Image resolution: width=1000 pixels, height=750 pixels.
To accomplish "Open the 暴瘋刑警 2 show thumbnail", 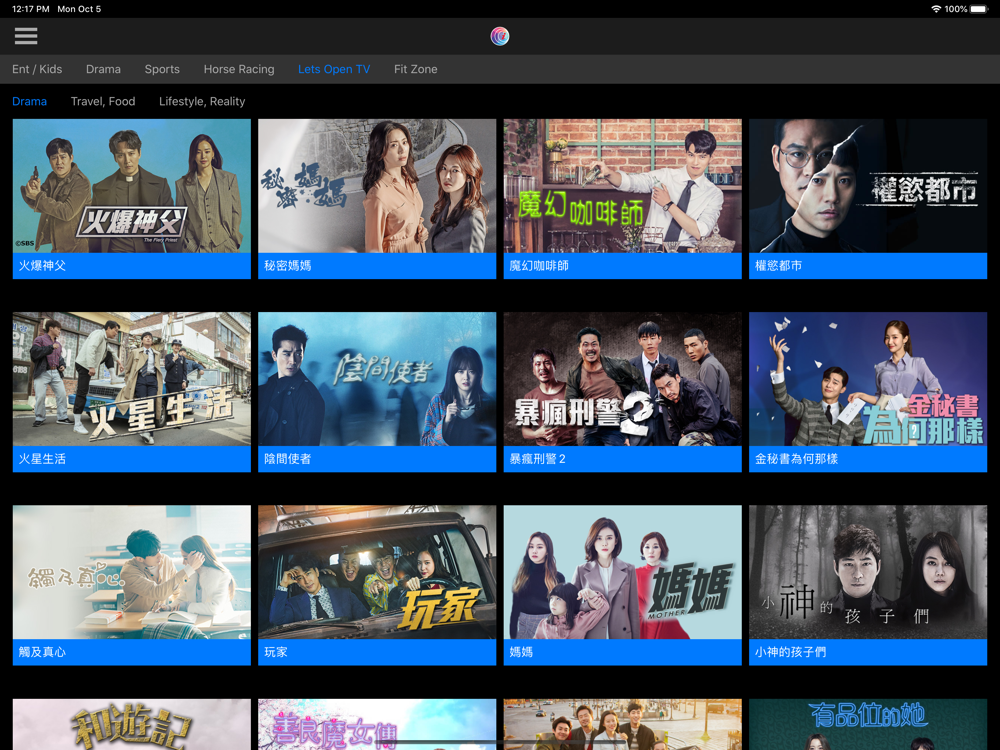I will coord(622,379).
